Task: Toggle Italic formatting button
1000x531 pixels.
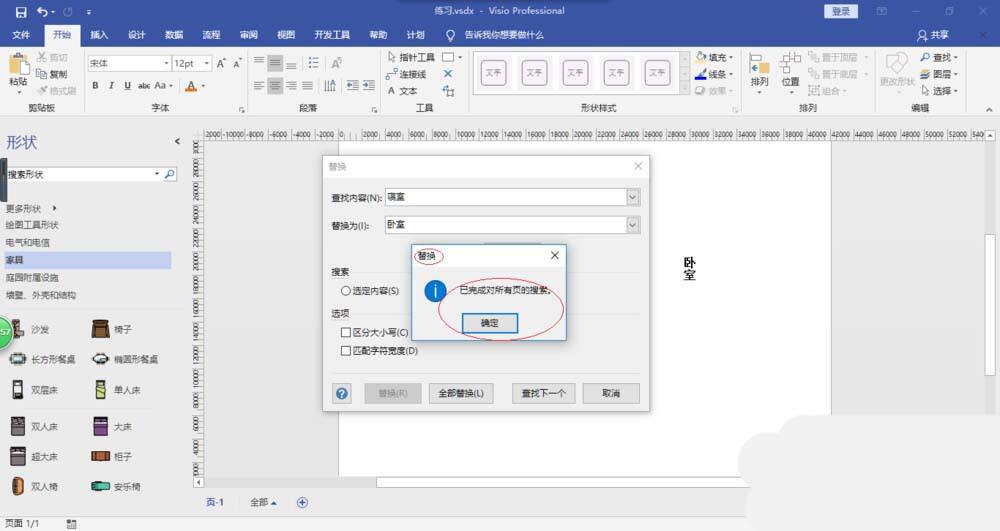Action: [111, 85]
